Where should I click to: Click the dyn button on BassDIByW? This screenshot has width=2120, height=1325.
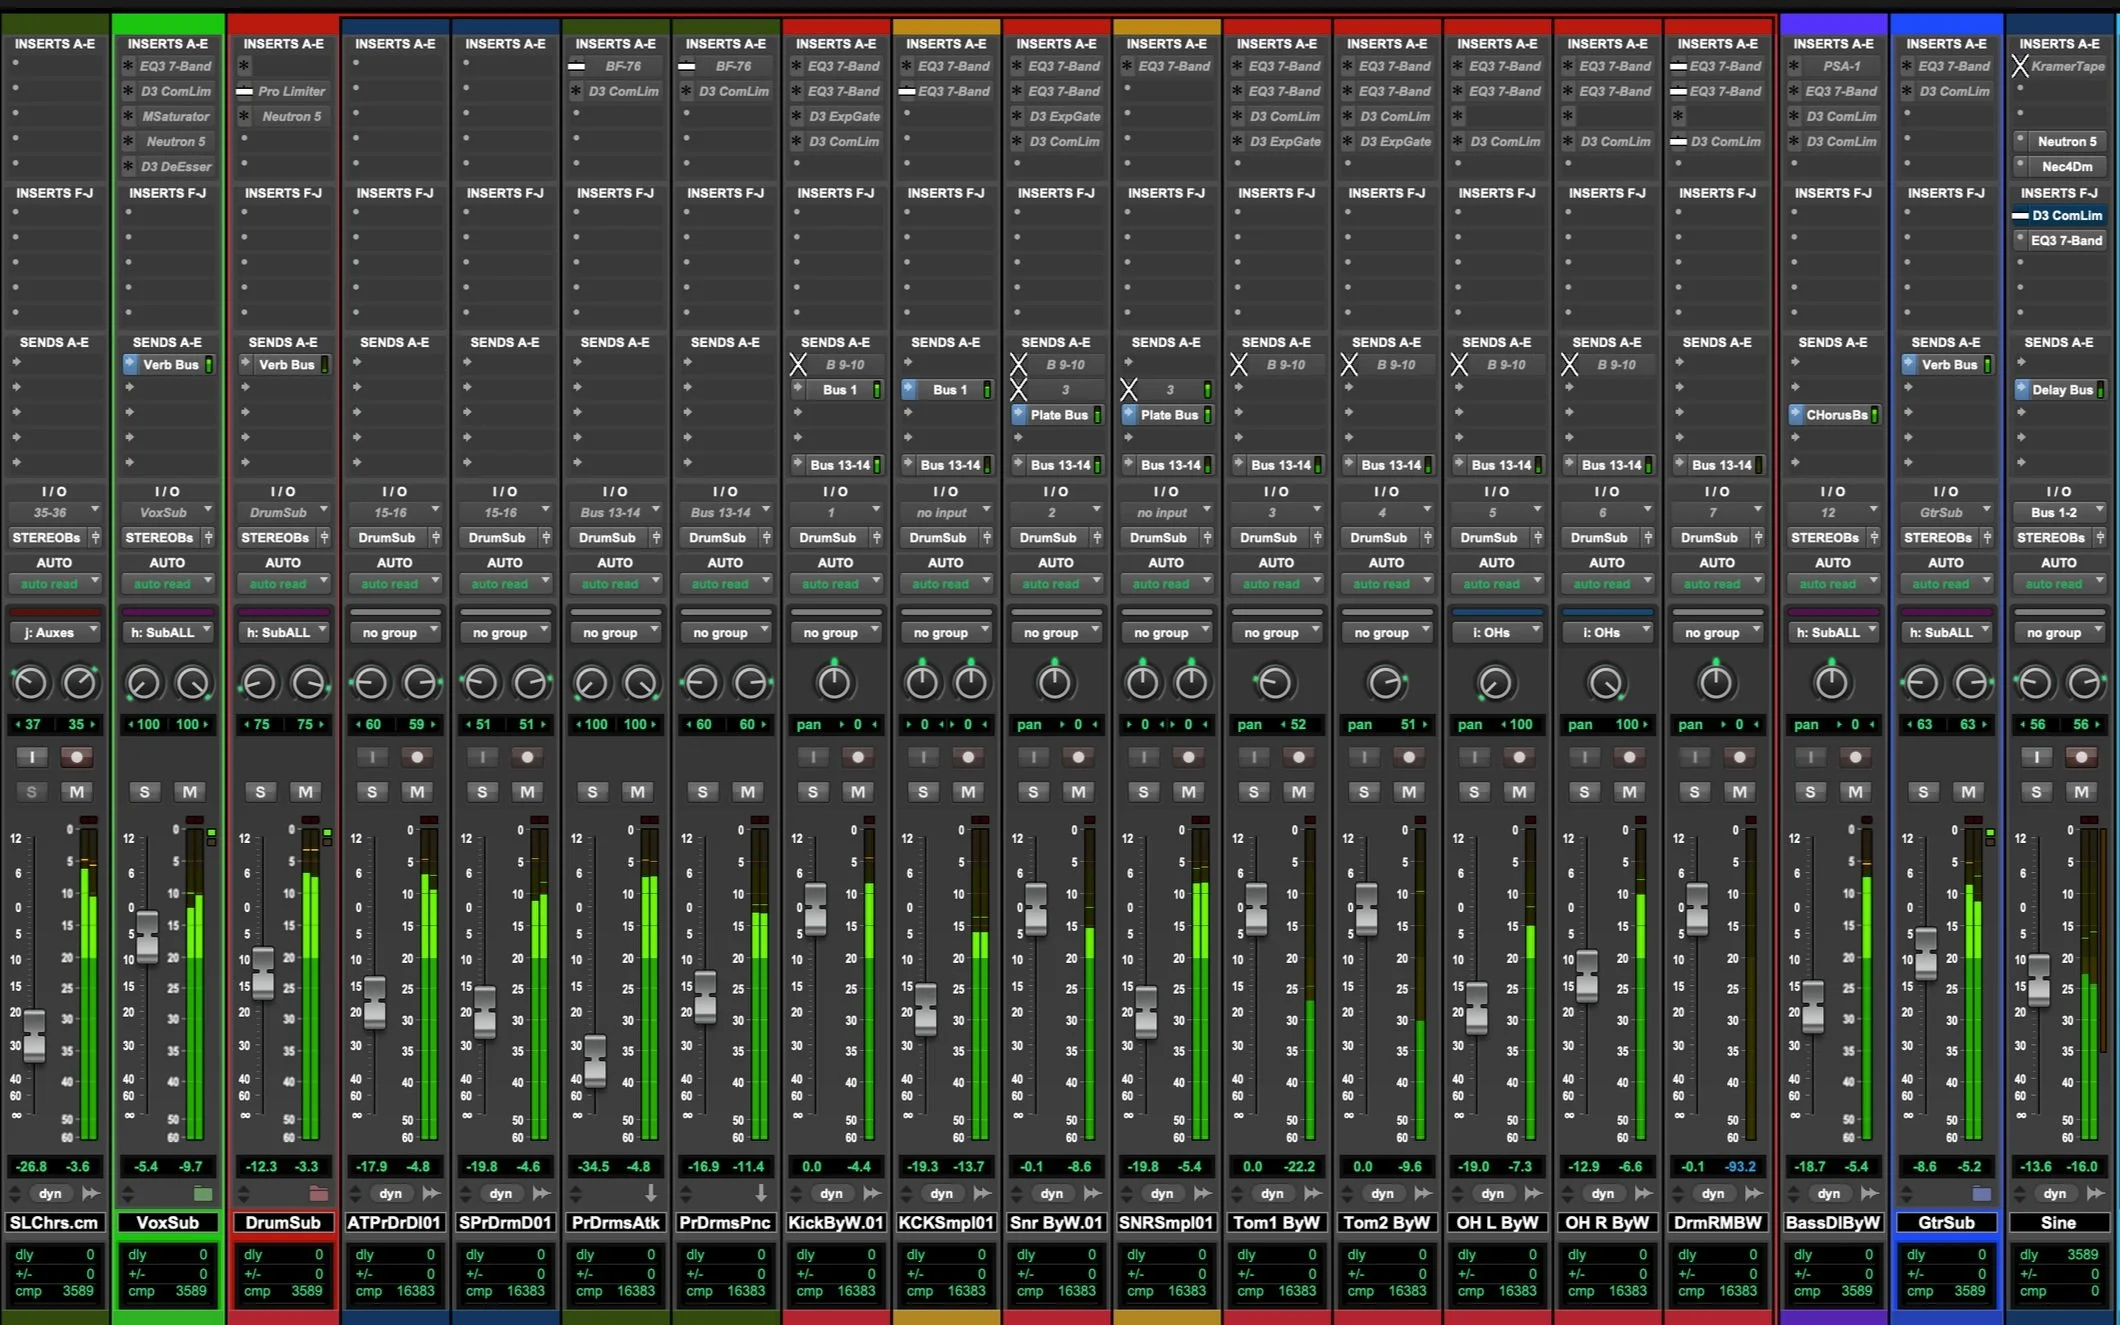point(1828,1193)
